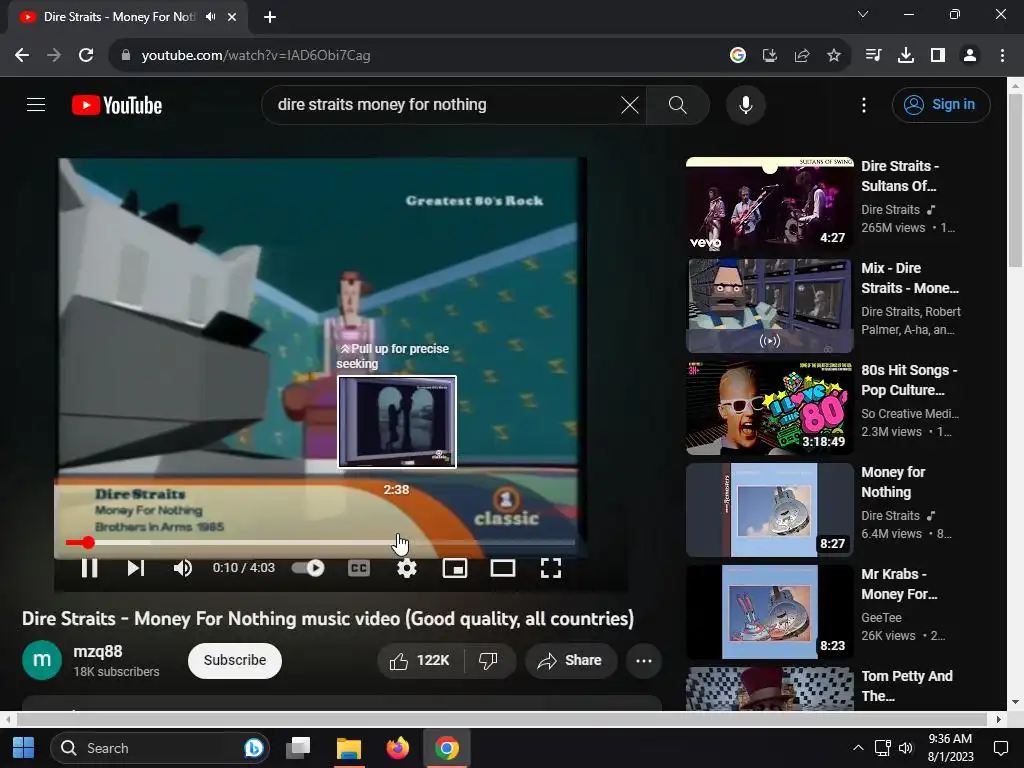Share the video

point(571,661)
